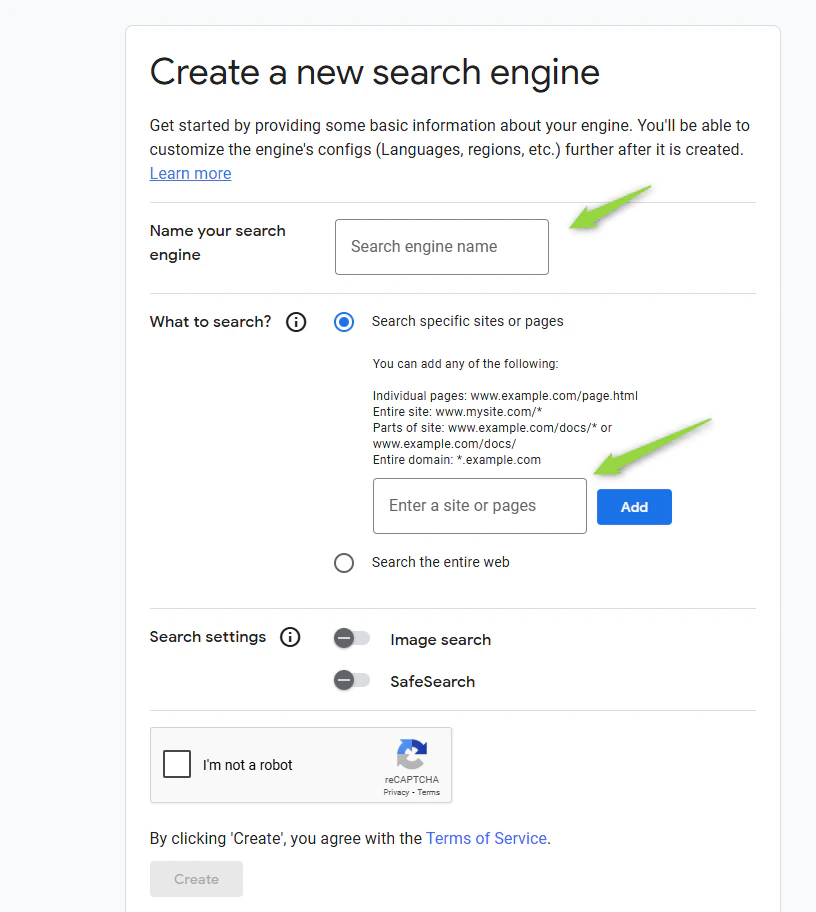Click the info icon beside "Search settings"
This screenshot has height=912, width=816.
290,637
